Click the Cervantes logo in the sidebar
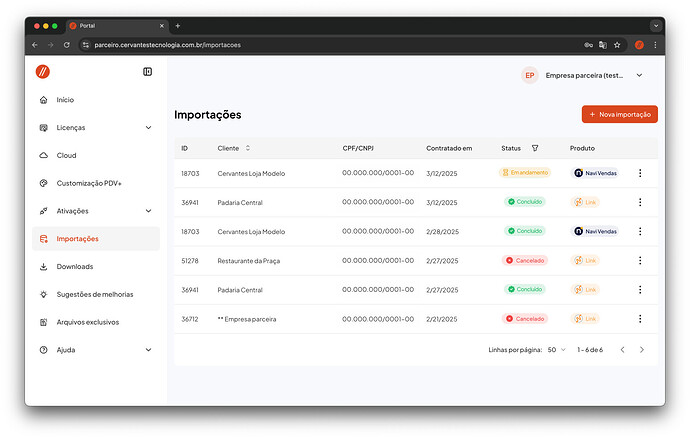The width and height of the screenshot is (690, 439). 43,72
